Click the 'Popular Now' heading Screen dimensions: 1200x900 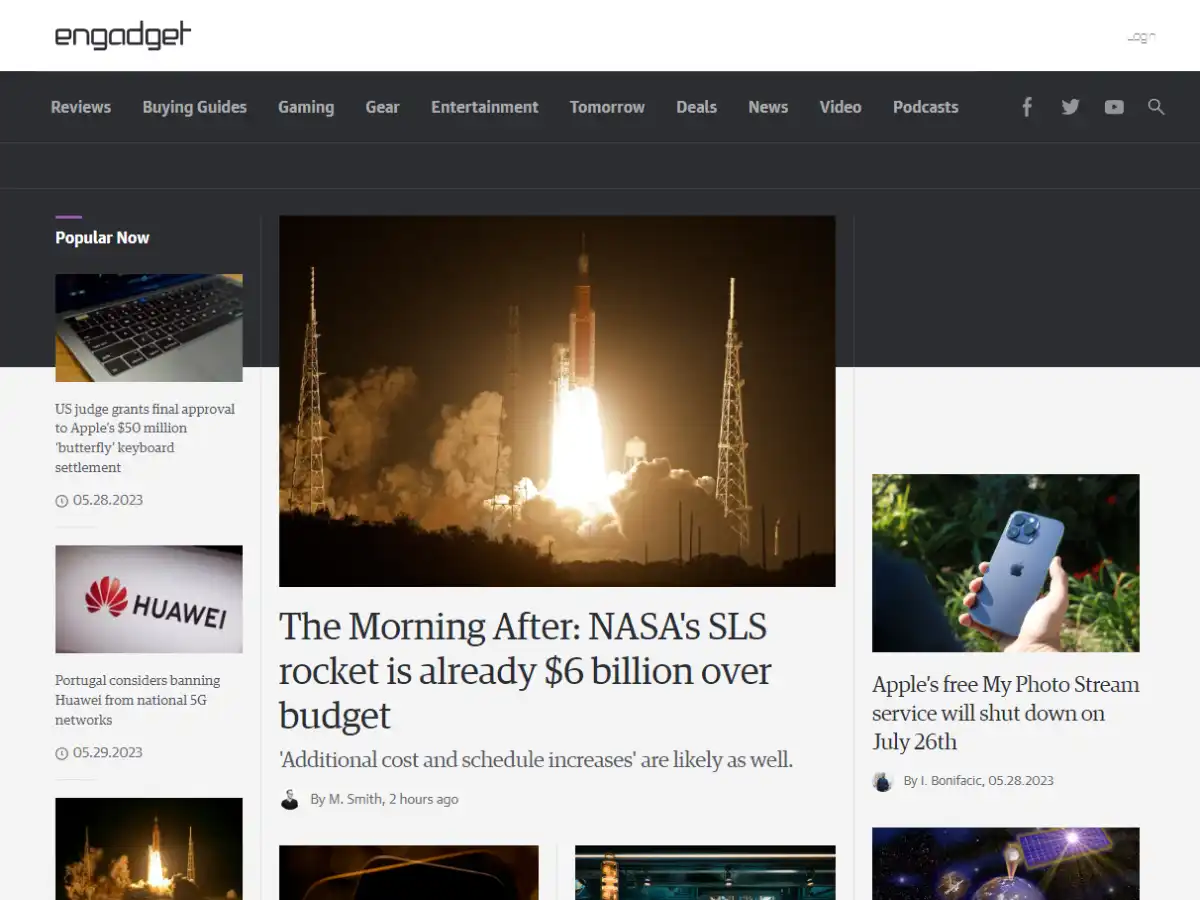coord(102,238)
